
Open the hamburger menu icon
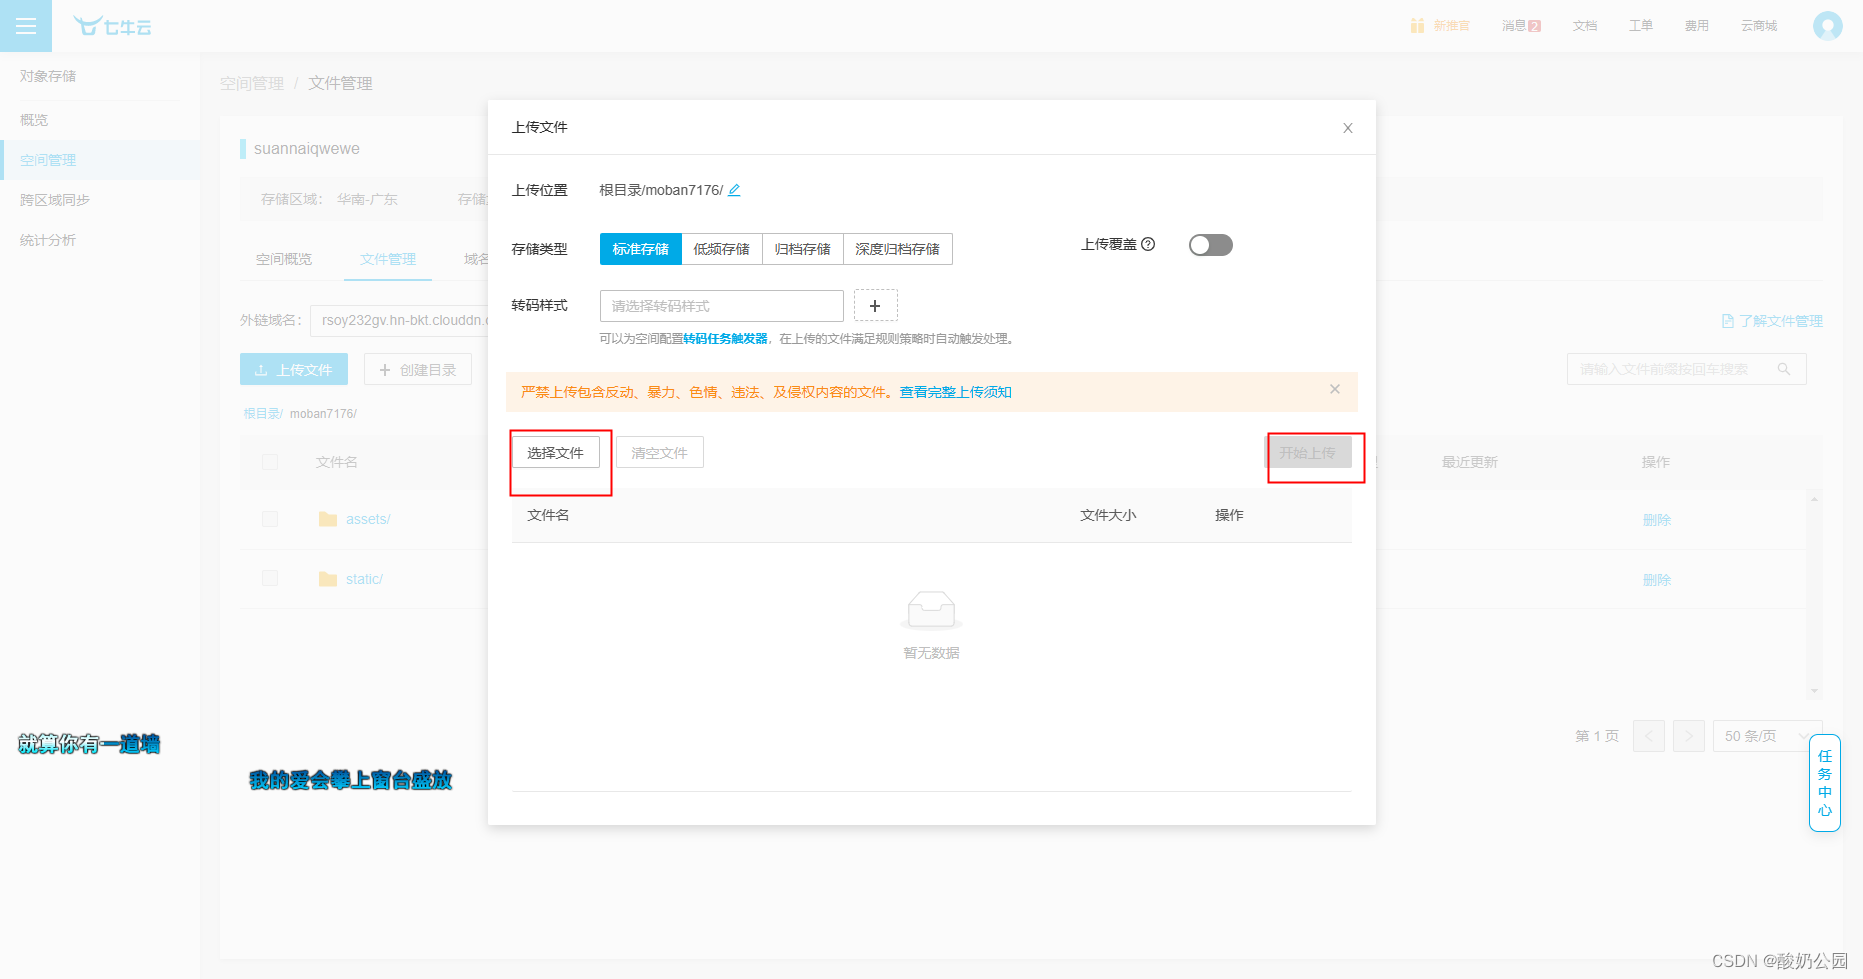26,26
